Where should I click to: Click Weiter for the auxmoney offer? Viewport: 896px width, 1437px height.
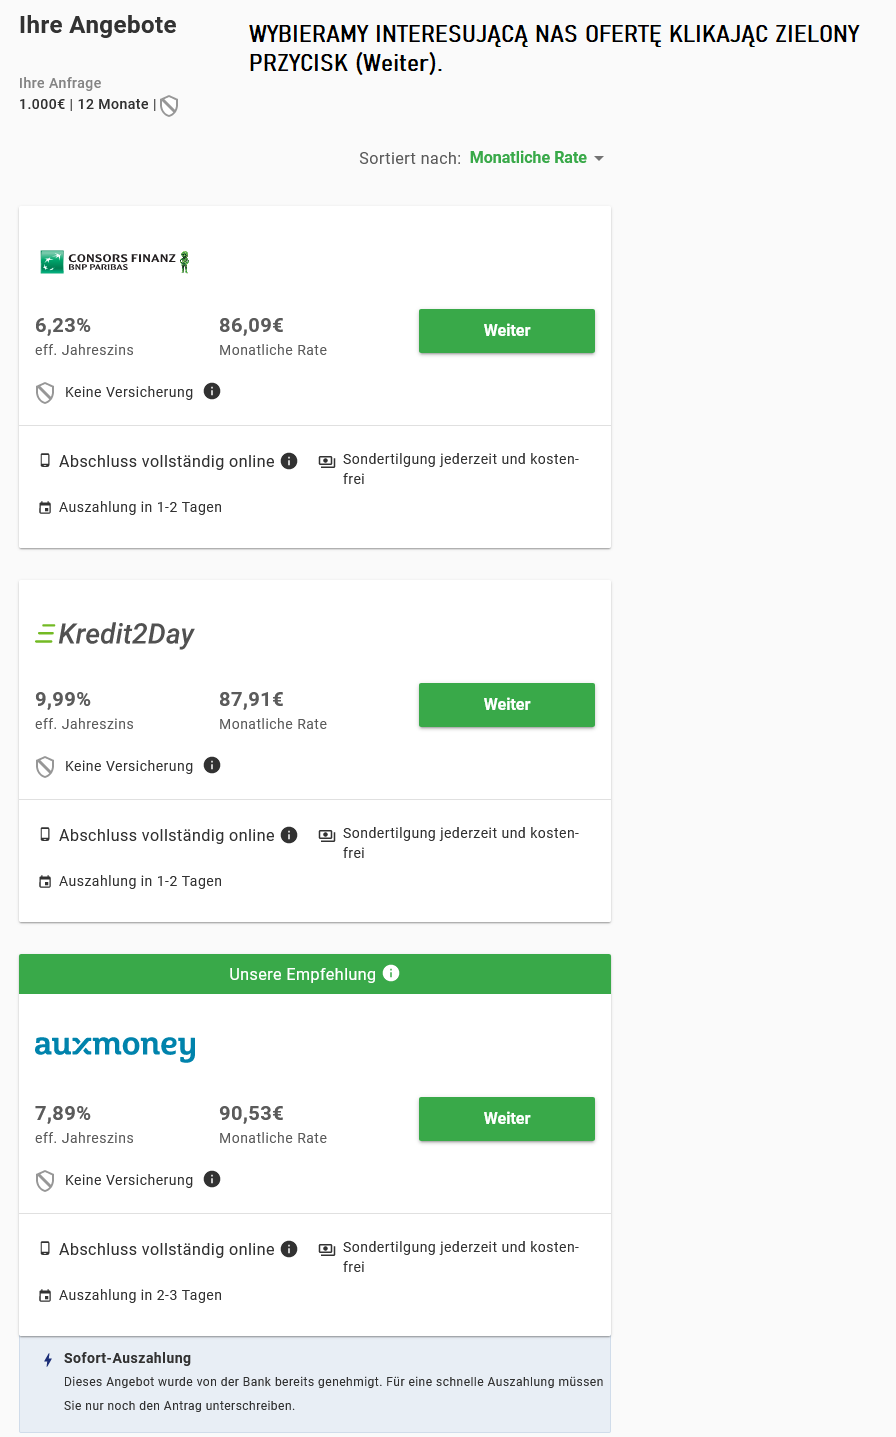pos(507,1119)
